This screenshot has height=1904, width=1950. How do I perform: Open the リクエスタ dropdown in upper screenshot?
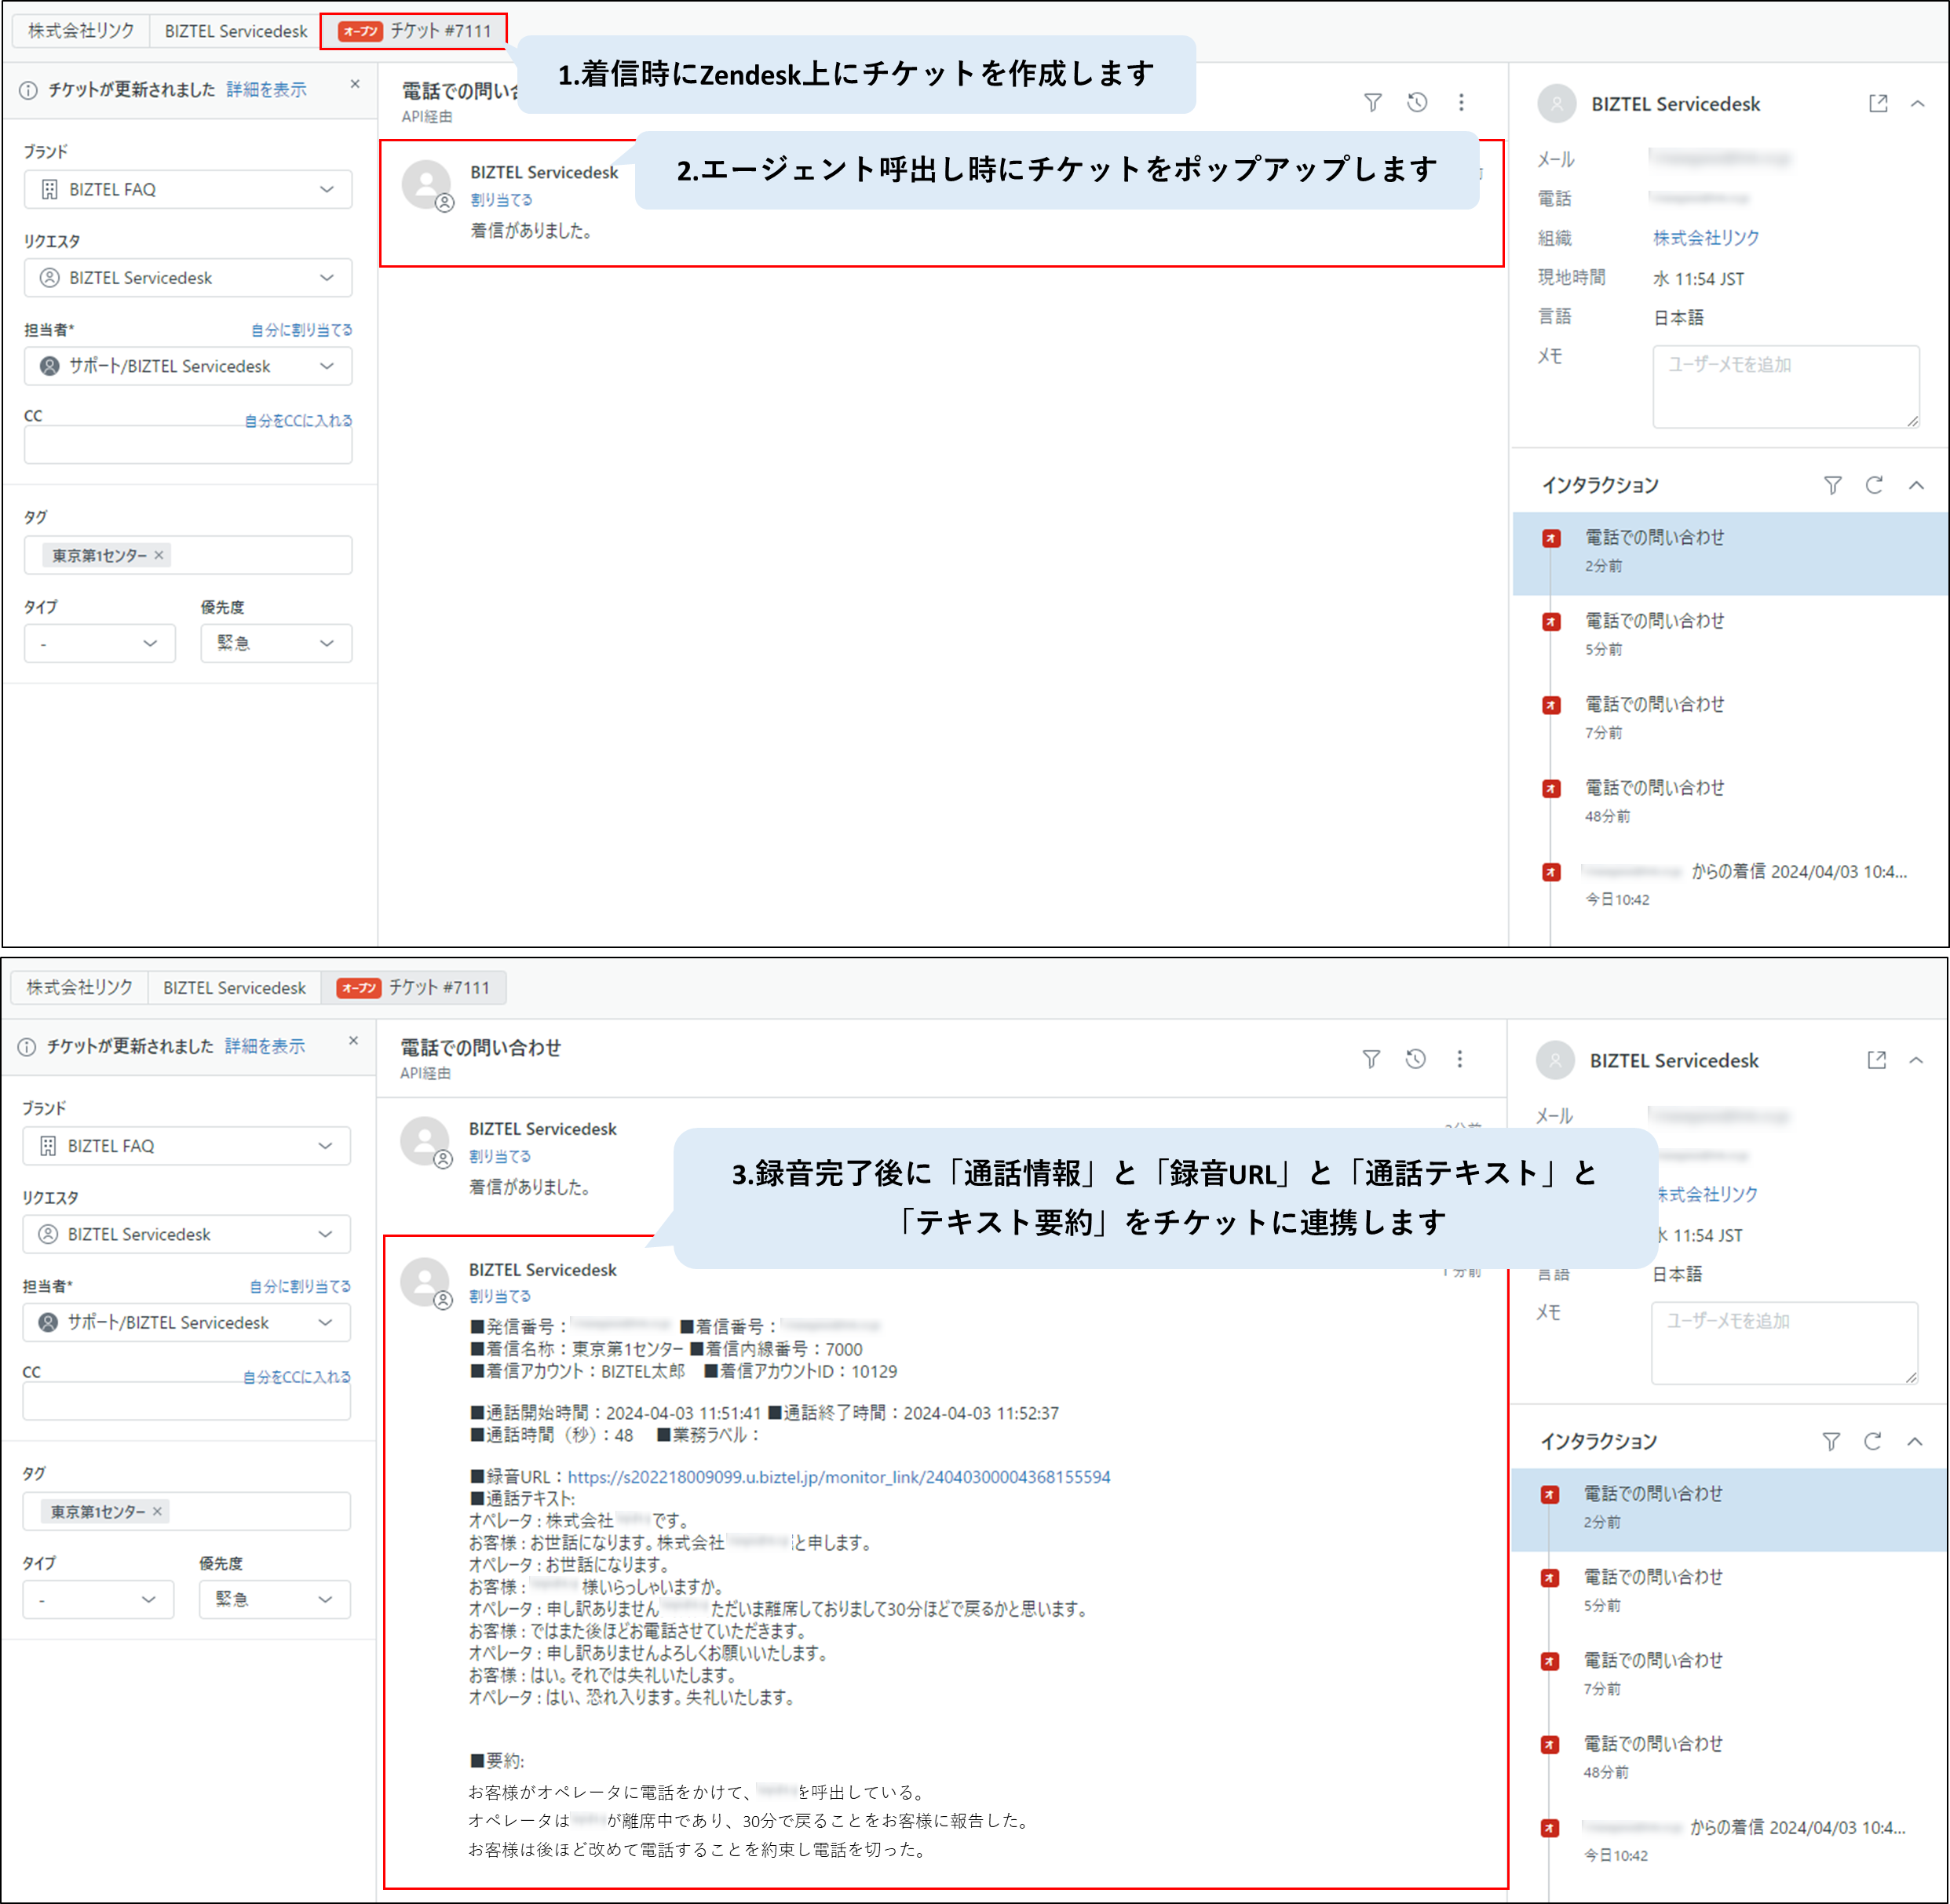pos(188,278)
